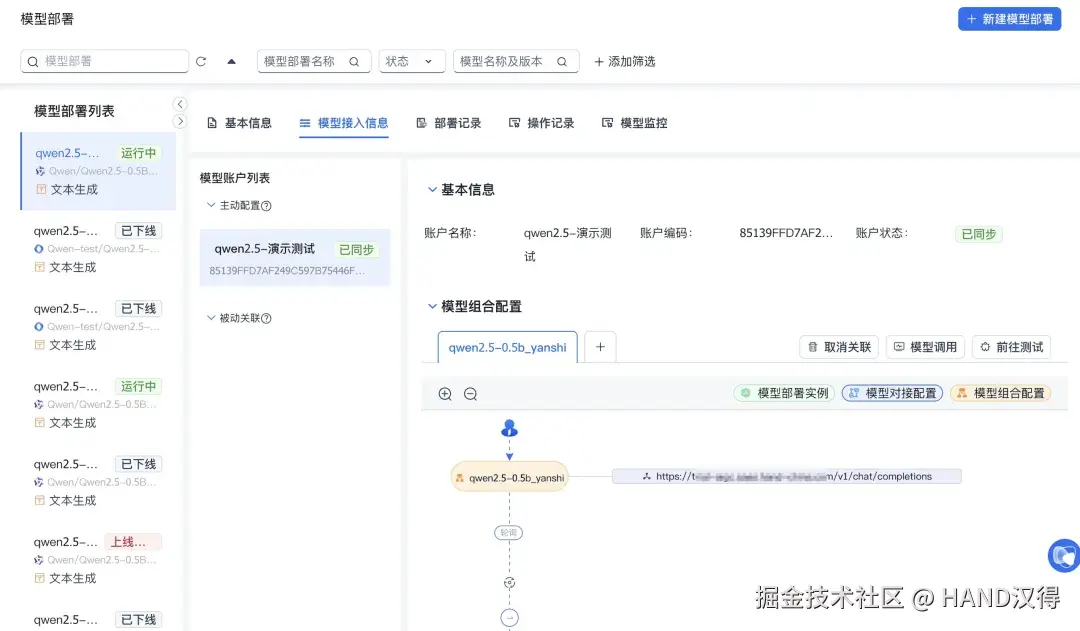This screenshot has width=1080, height=631.
Task: Click the 新建模型部署 button
Action: (x=1009, y=19)
